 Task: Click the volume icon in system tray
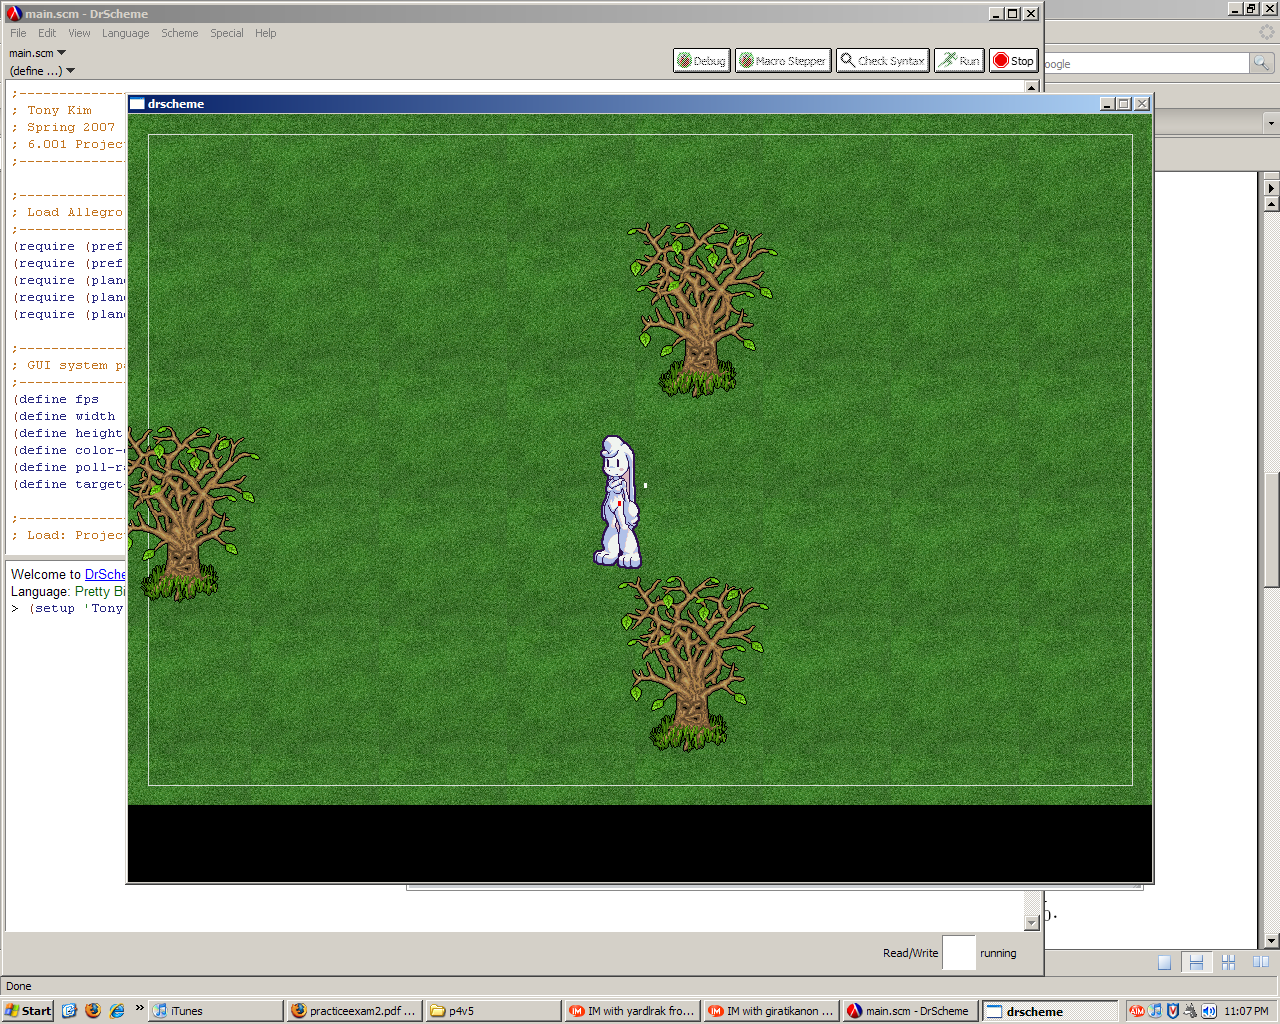pos(1208,1011)
